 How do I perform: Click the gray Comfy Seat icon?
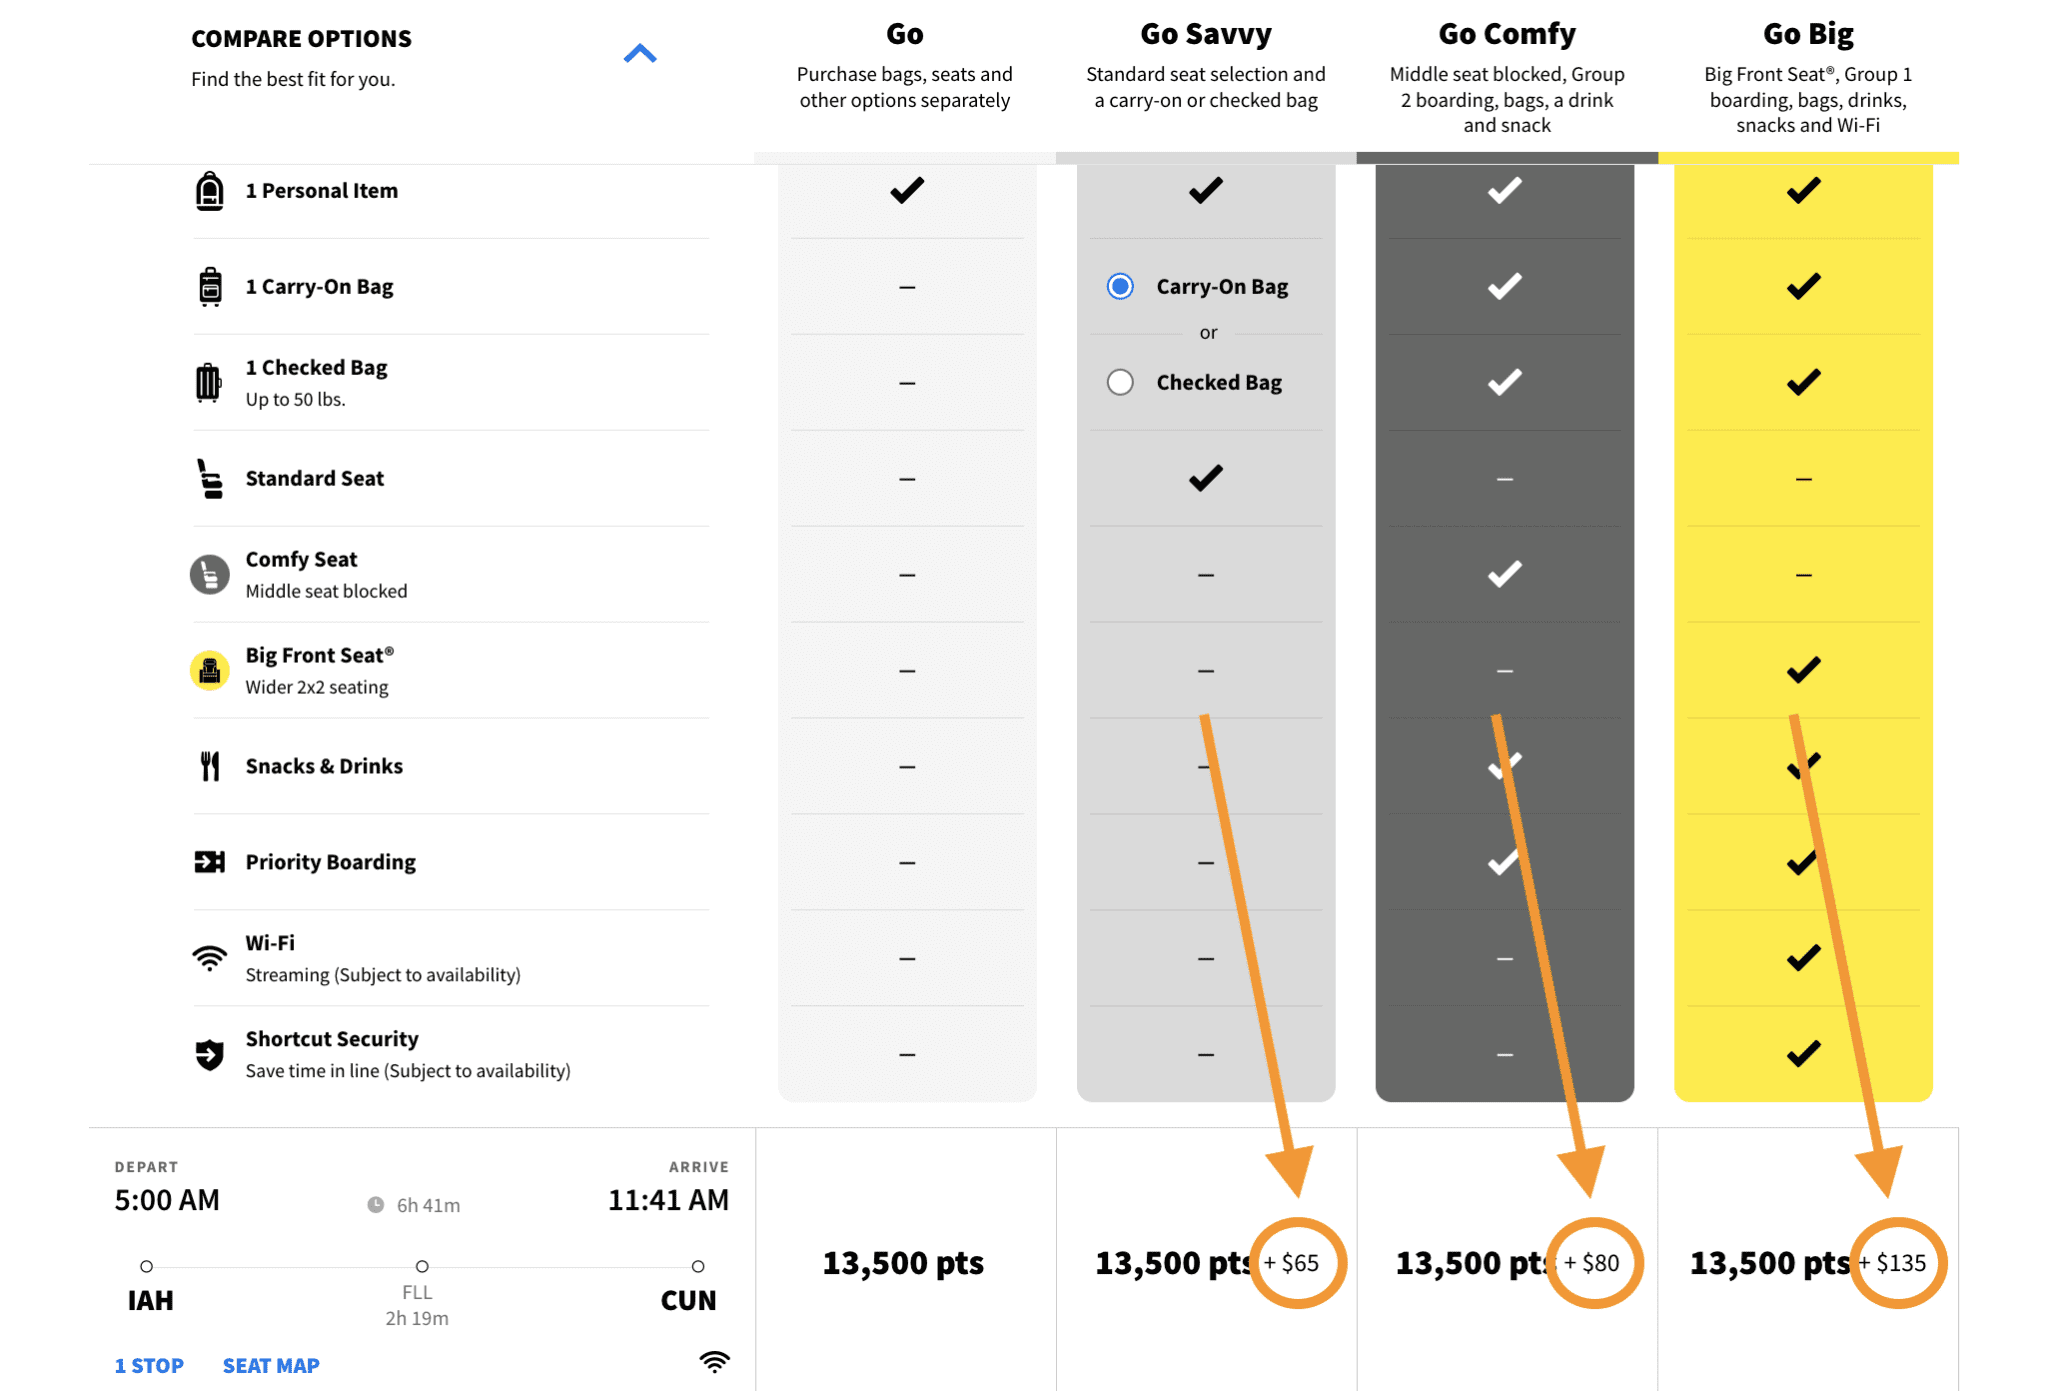(209, 575)
